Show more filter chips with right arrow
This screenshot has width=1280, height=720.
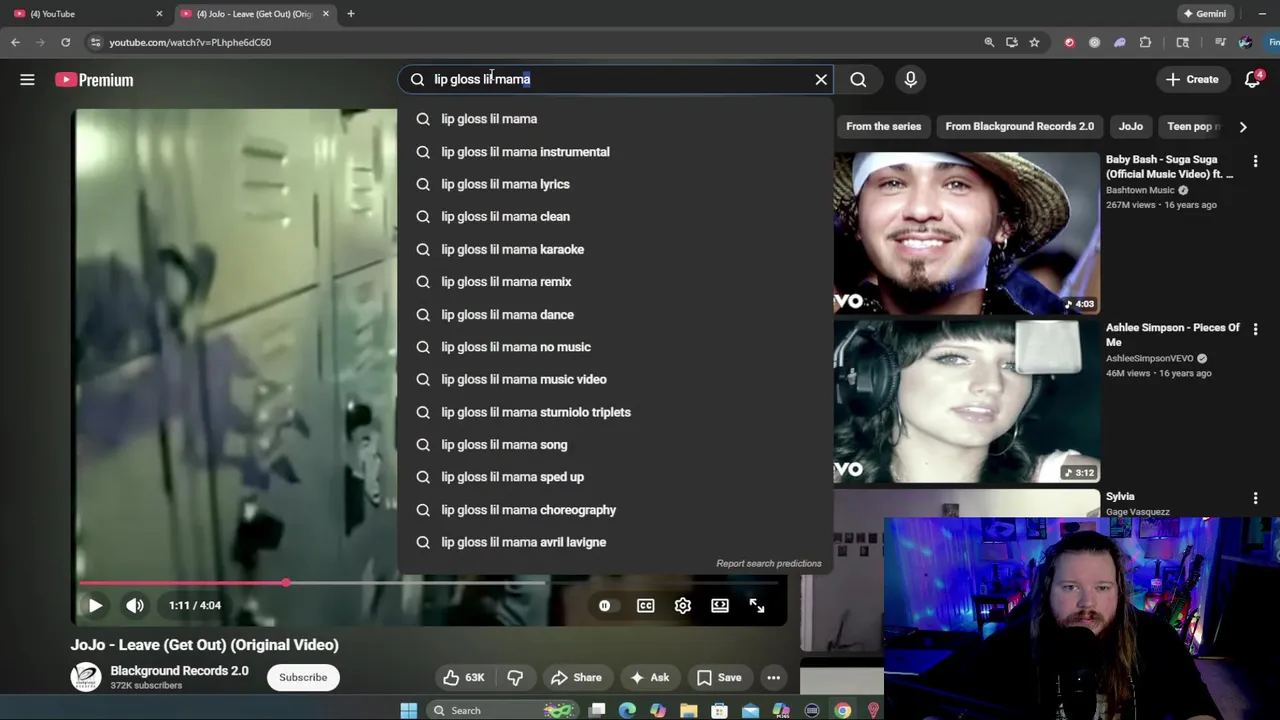pos(1243,126)
